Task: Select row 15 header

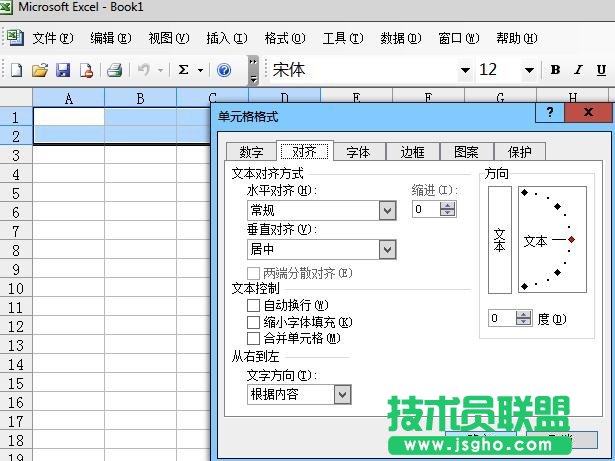Action: pos(16,384)
